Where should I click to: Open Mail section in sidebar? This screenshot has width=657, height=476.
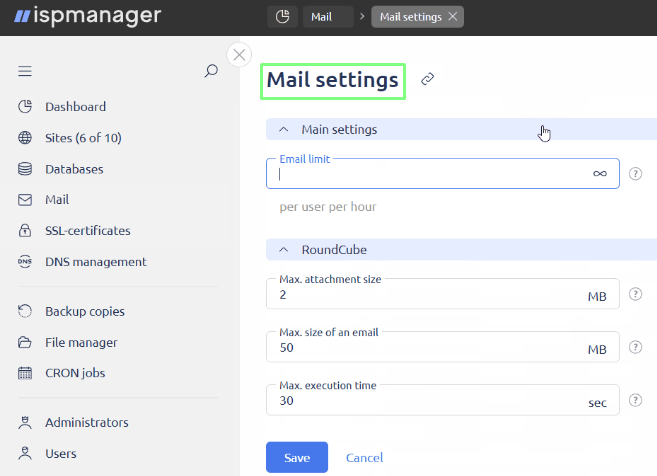pos(57,199)
